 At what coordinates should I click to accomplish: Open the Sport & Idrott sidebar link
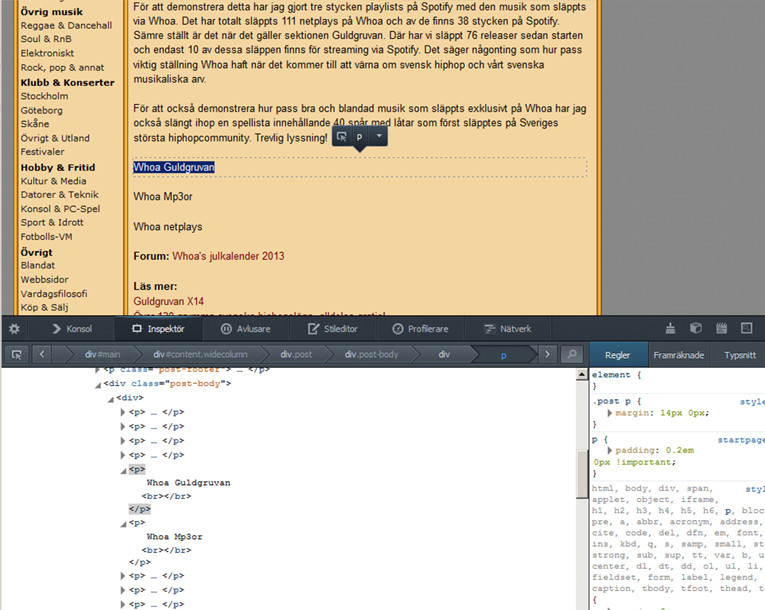point(52,223)
